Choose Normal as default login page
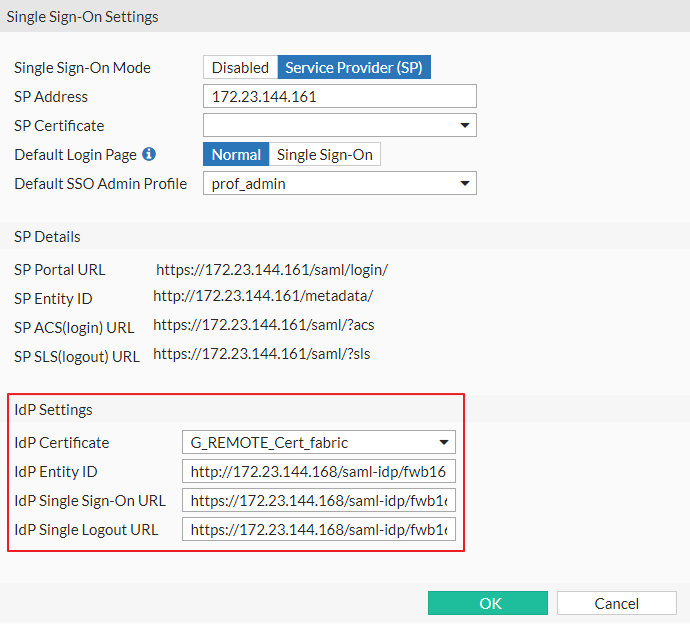 tap(236, 155)
